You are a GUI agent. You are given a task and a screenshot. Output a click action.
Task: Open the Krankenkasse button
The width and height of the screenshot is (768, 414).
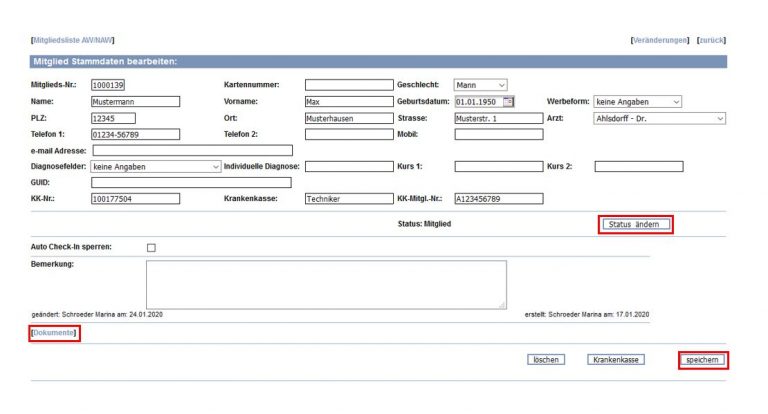coord(615,360)
